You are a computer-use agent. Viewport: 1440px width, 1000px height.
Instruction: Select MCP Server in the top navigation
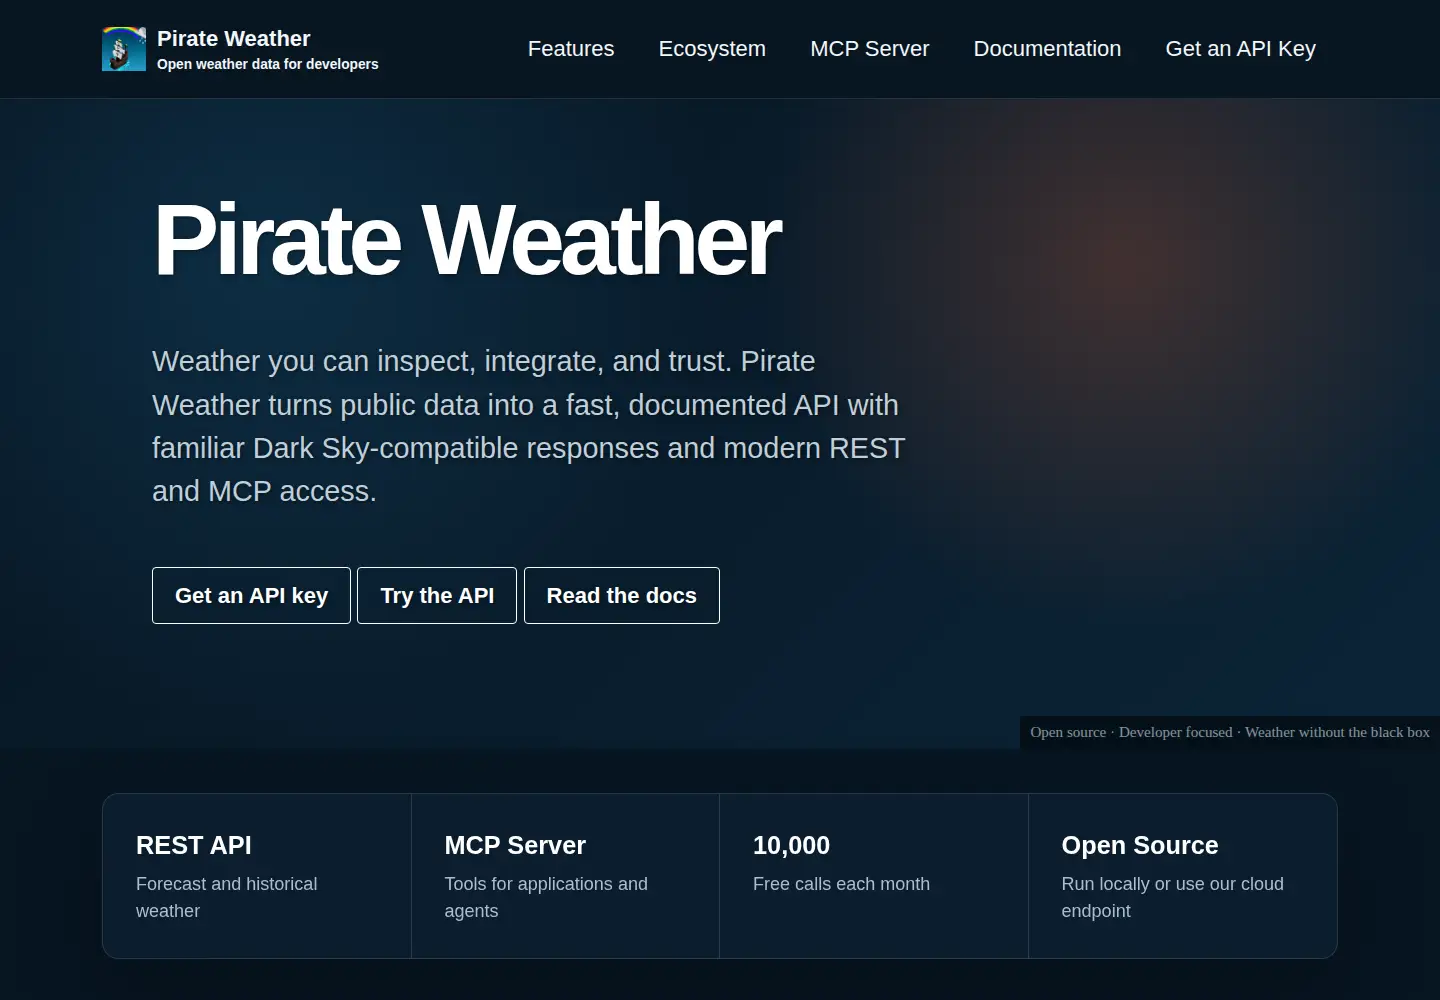tap(870, 49)
